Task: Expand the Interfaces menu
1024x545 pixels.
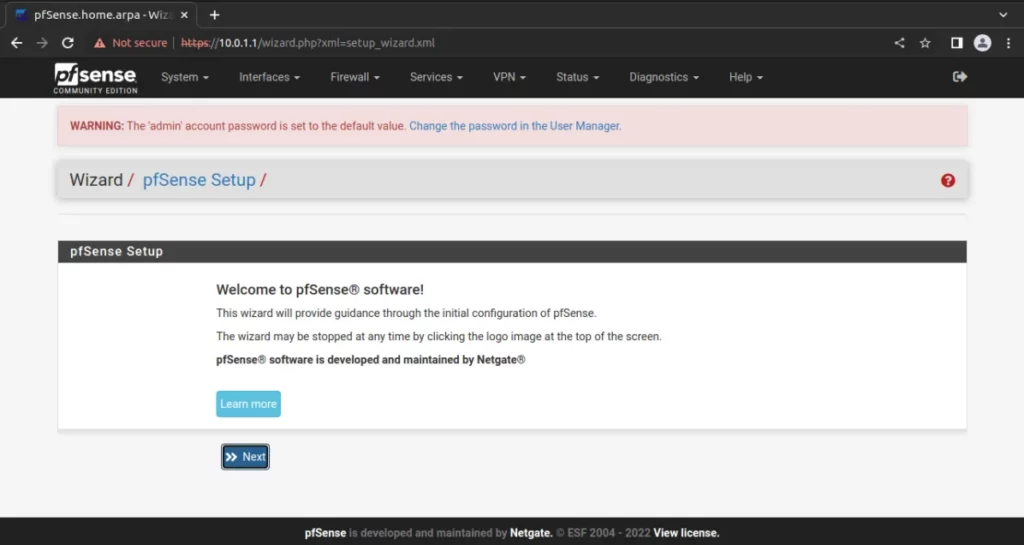Action: pos(269,77)
